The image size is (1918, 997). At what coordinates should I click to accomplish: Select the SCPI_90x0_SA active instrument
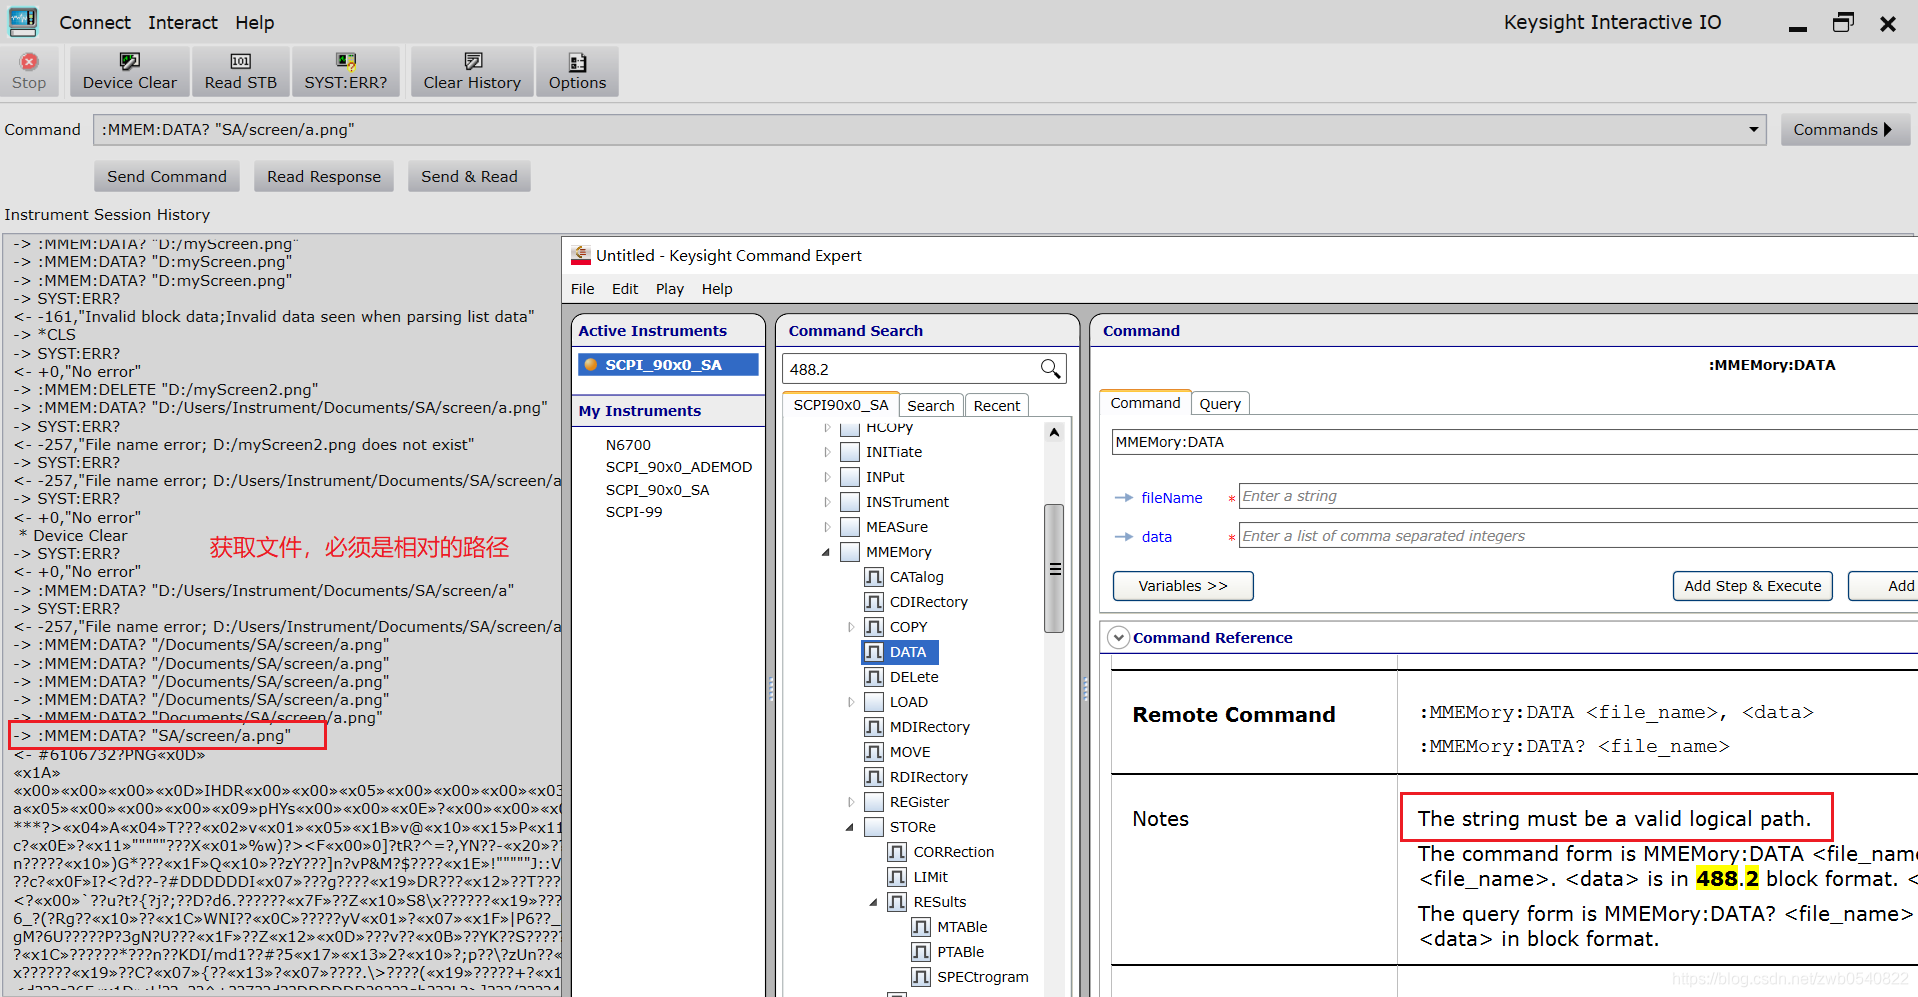pos(668,365)
